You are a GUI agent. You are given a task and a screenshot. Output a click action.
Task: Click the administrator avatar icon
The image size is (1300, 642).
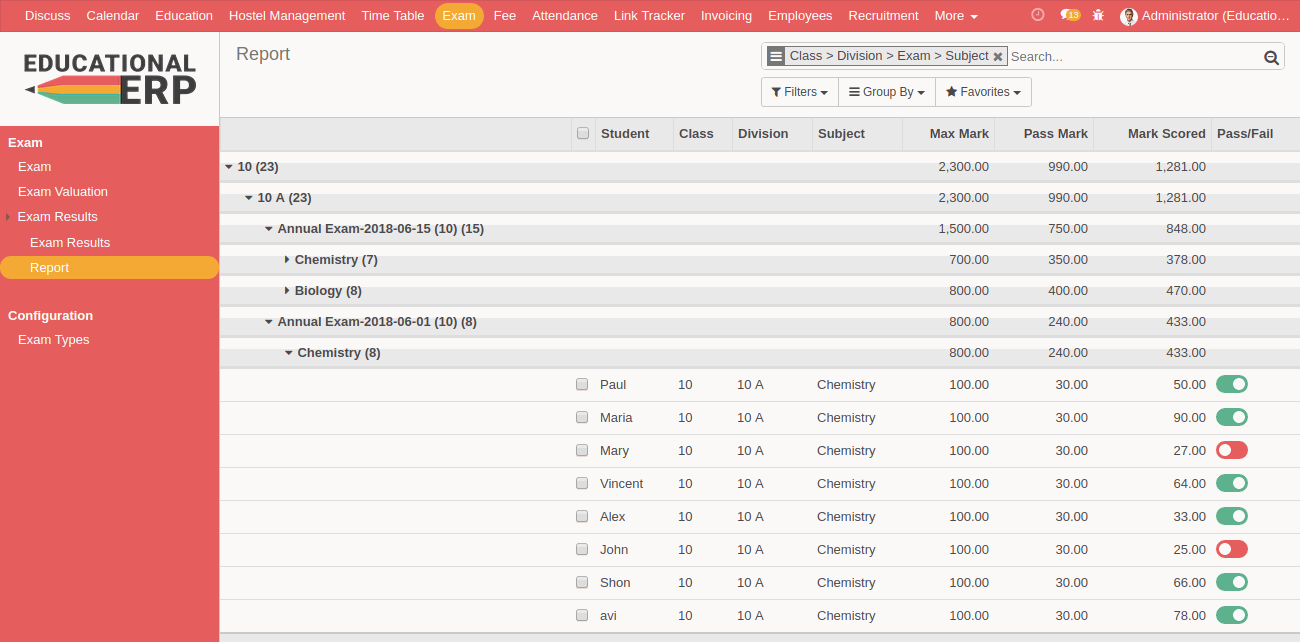(x=1128, y=16)
